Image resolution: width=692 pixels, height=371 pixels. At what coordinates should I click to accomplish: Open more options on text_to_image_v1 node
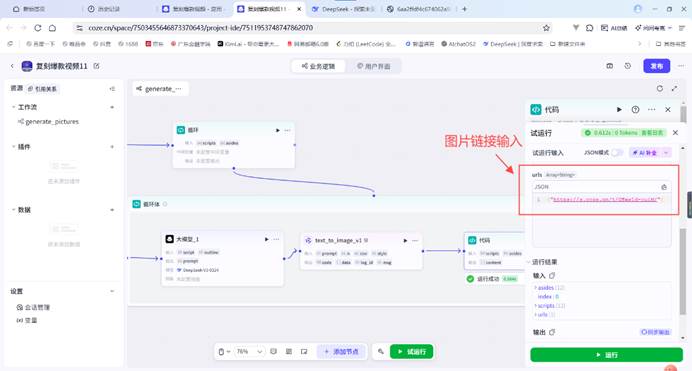click(x=415, y=240)
